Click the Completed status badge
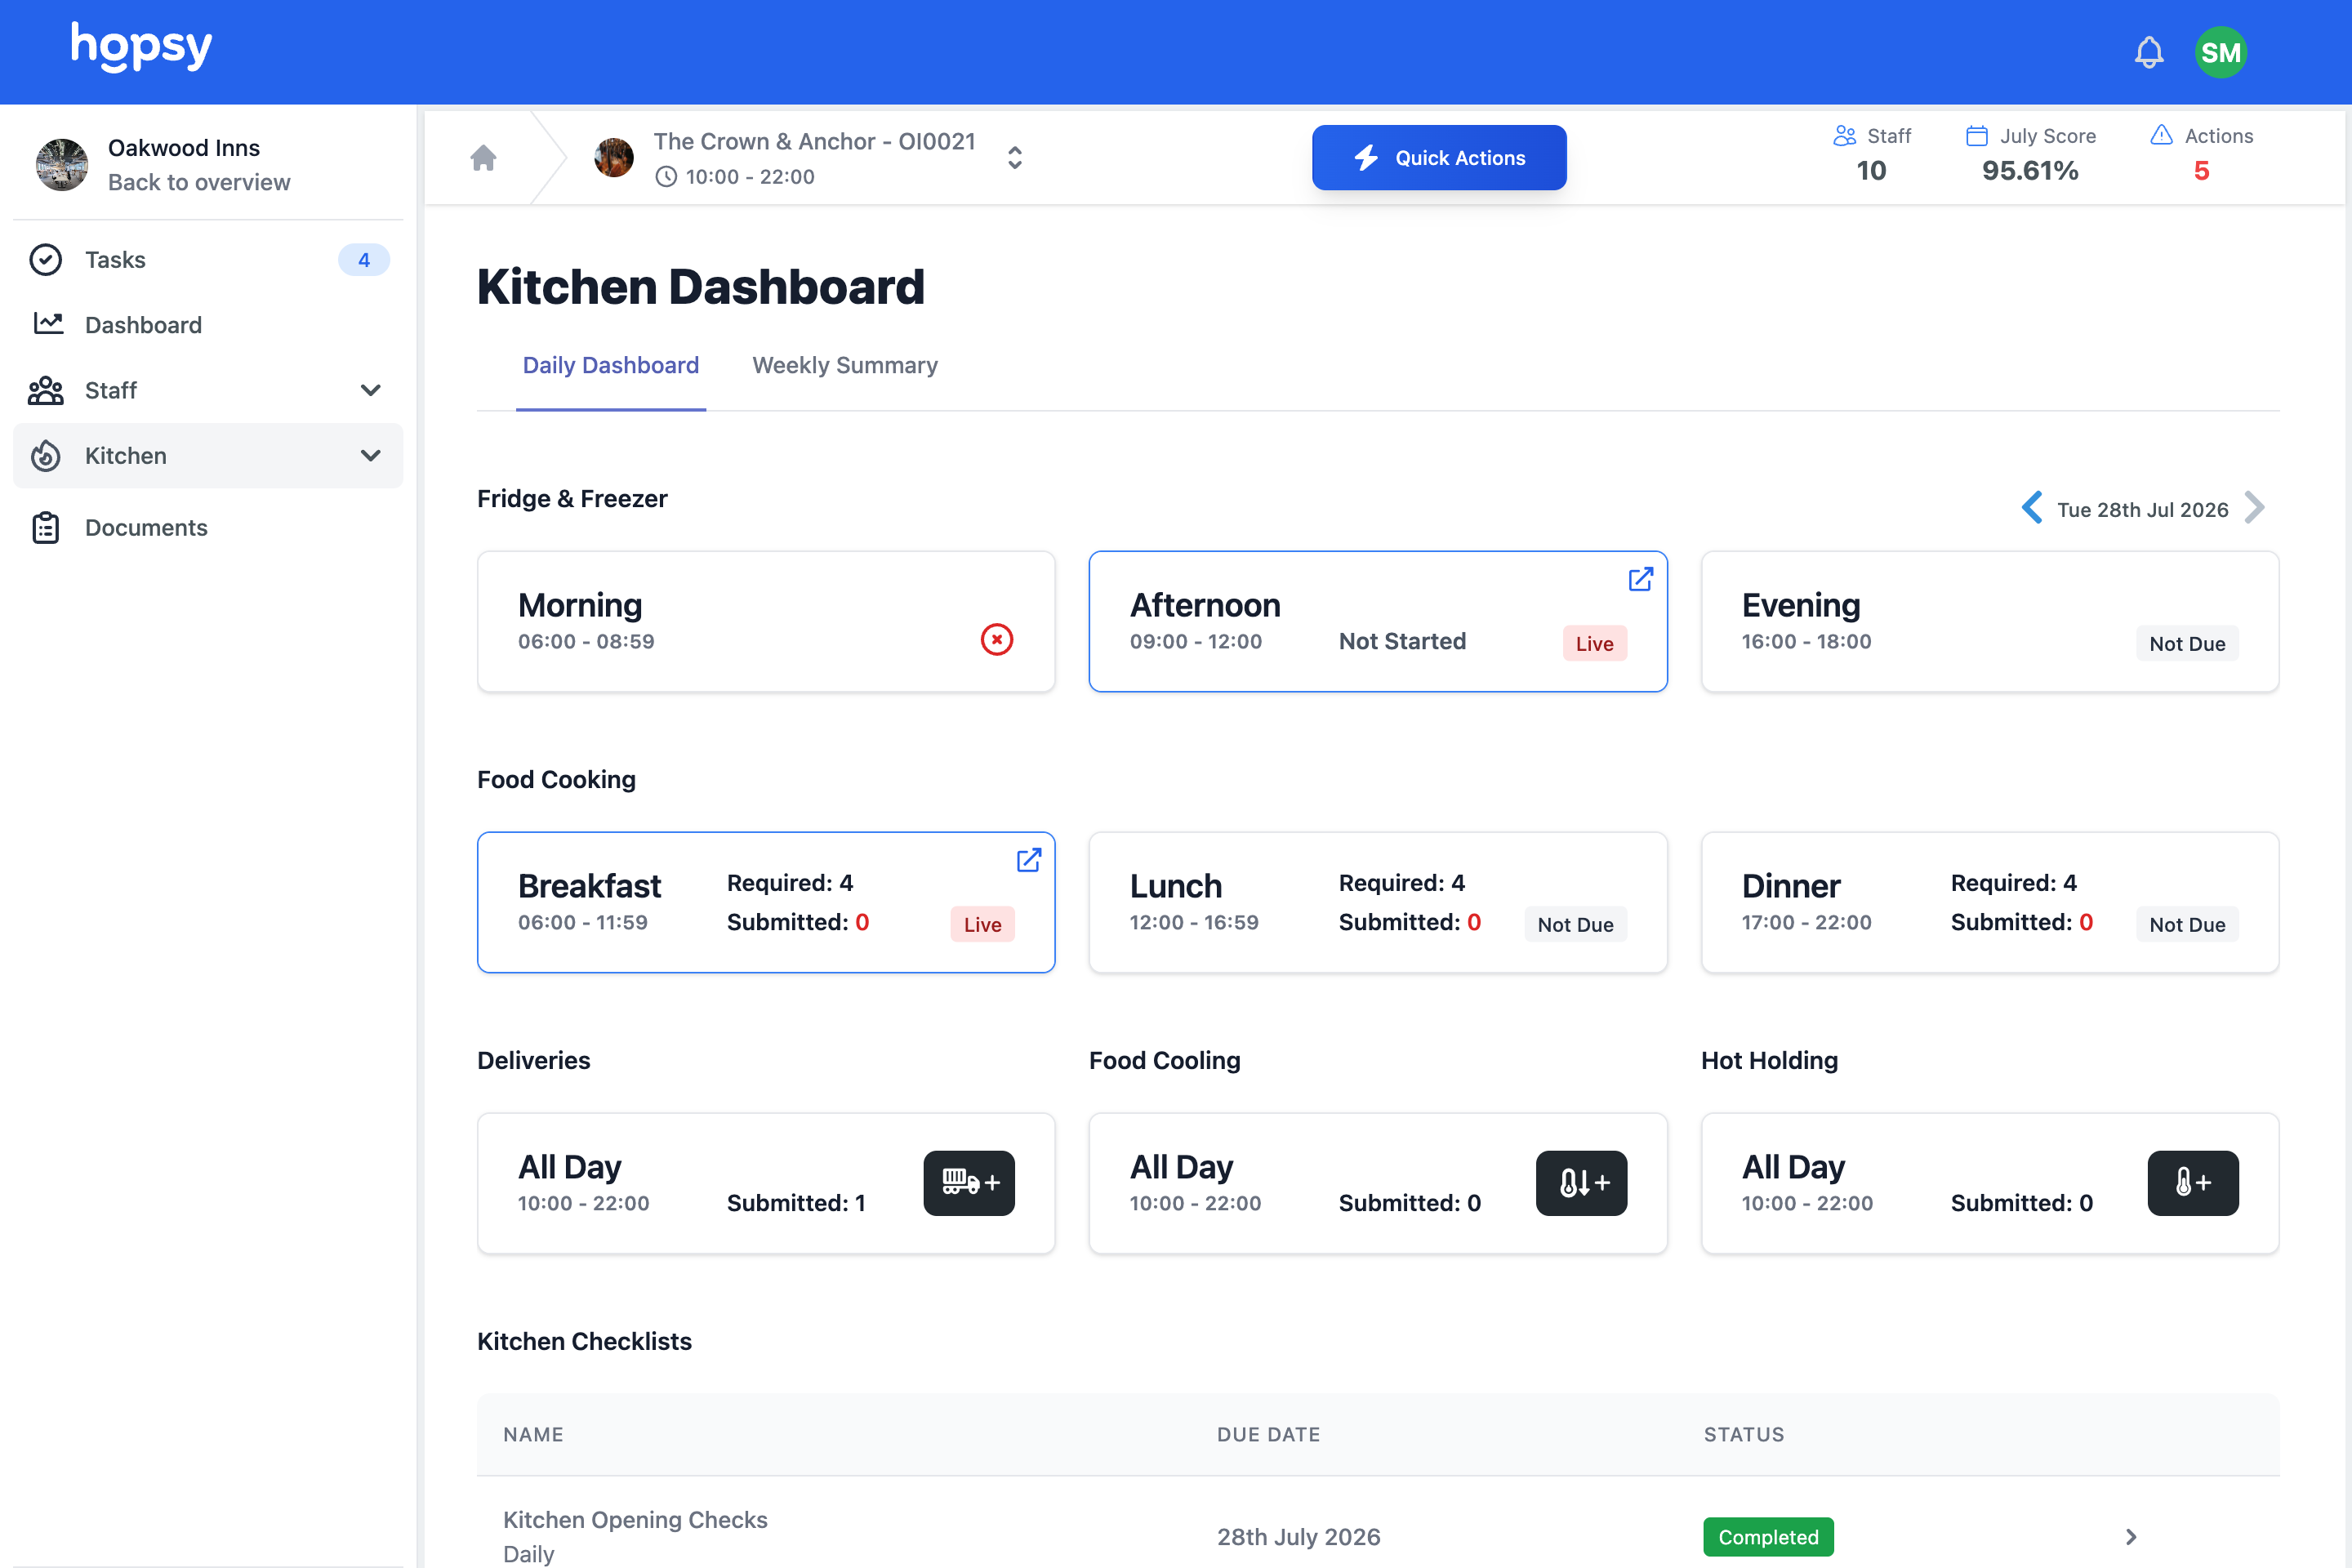This screenshot has width=2352, height=1568. click(x=1768, y=1537)
